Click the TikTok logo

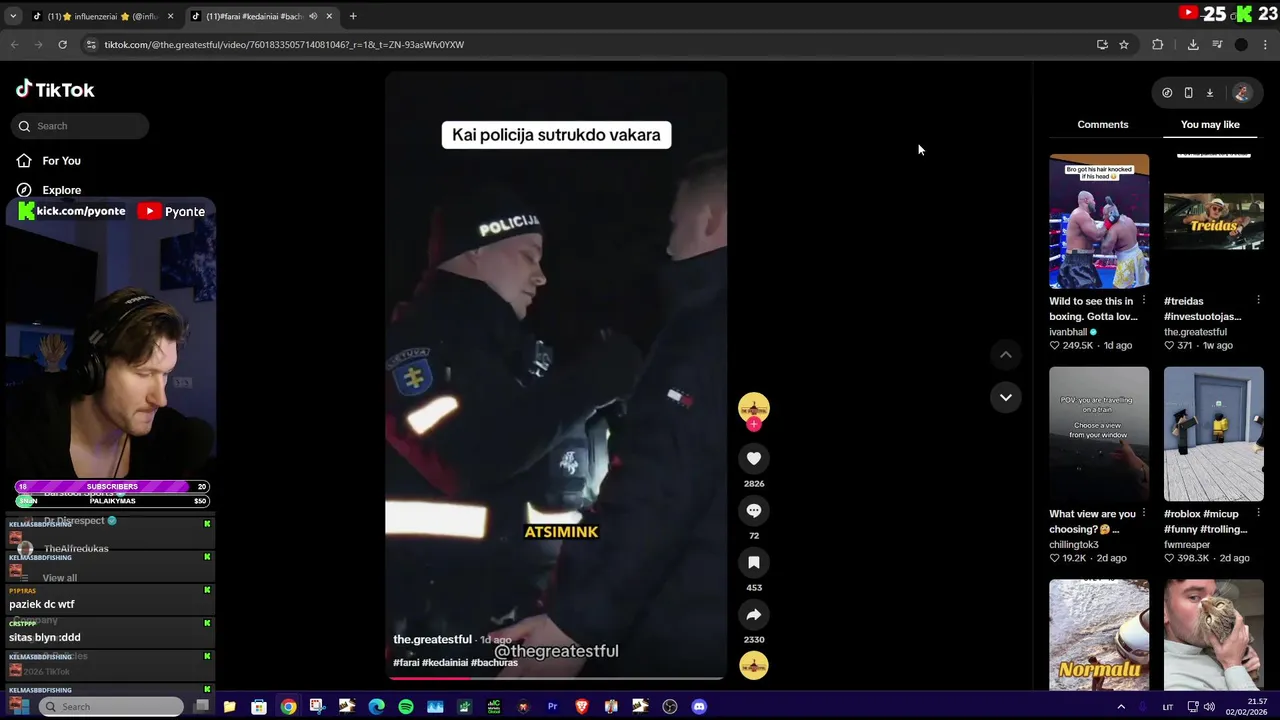pos(55,89)
